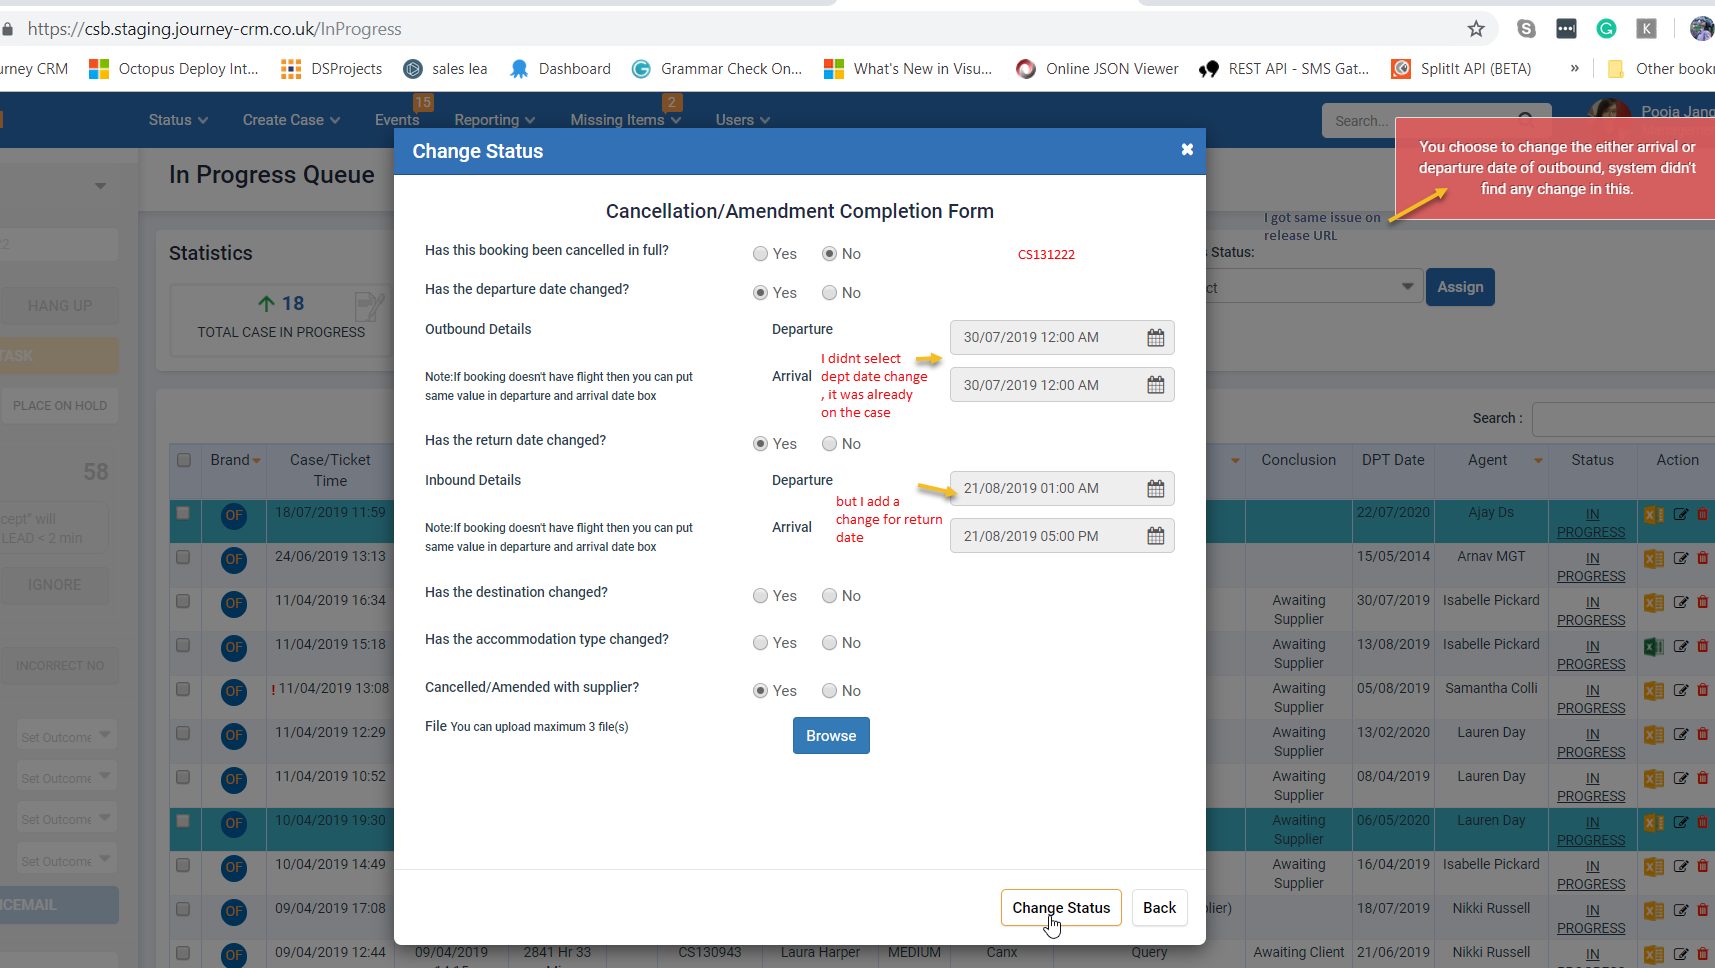Focus the browser address bar URL

click(215, 29)
